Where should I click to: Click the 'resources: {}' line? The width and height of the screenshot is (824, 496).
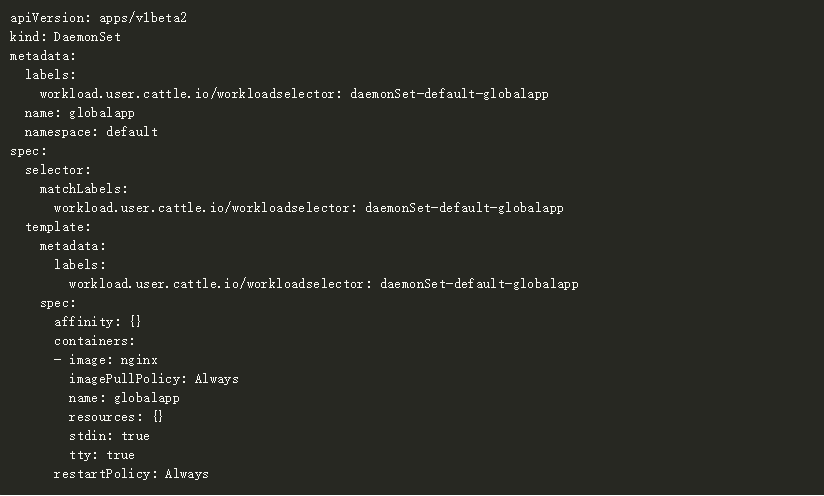116,417
